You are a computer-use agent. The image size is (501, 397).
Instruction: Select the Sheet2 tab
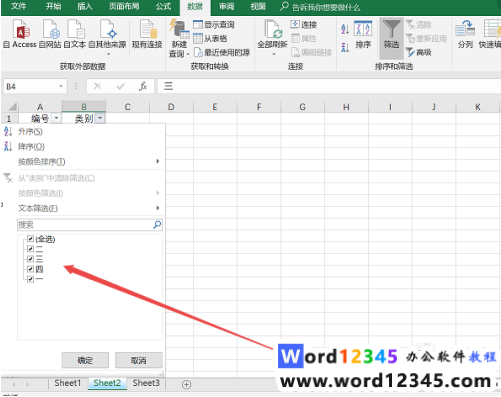click(107, 383)
